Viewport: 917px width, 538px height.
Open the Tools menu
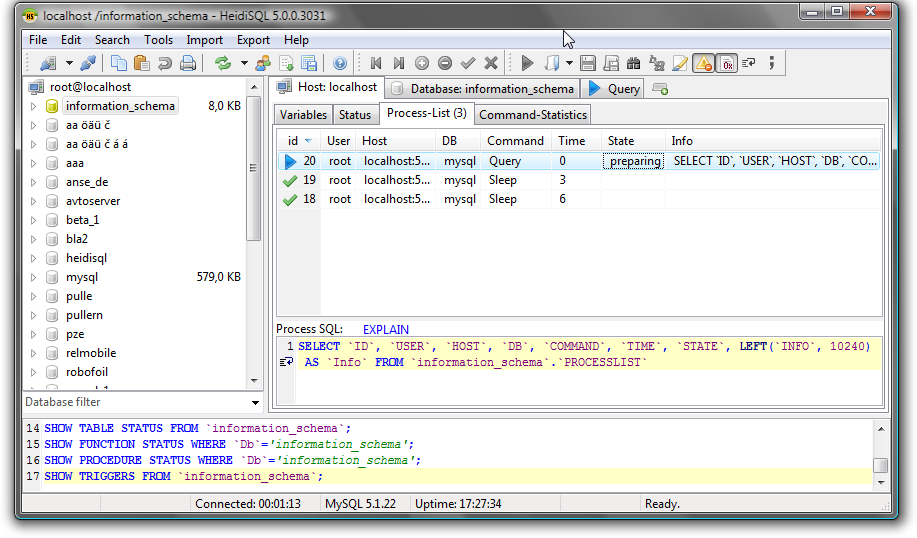158,40
